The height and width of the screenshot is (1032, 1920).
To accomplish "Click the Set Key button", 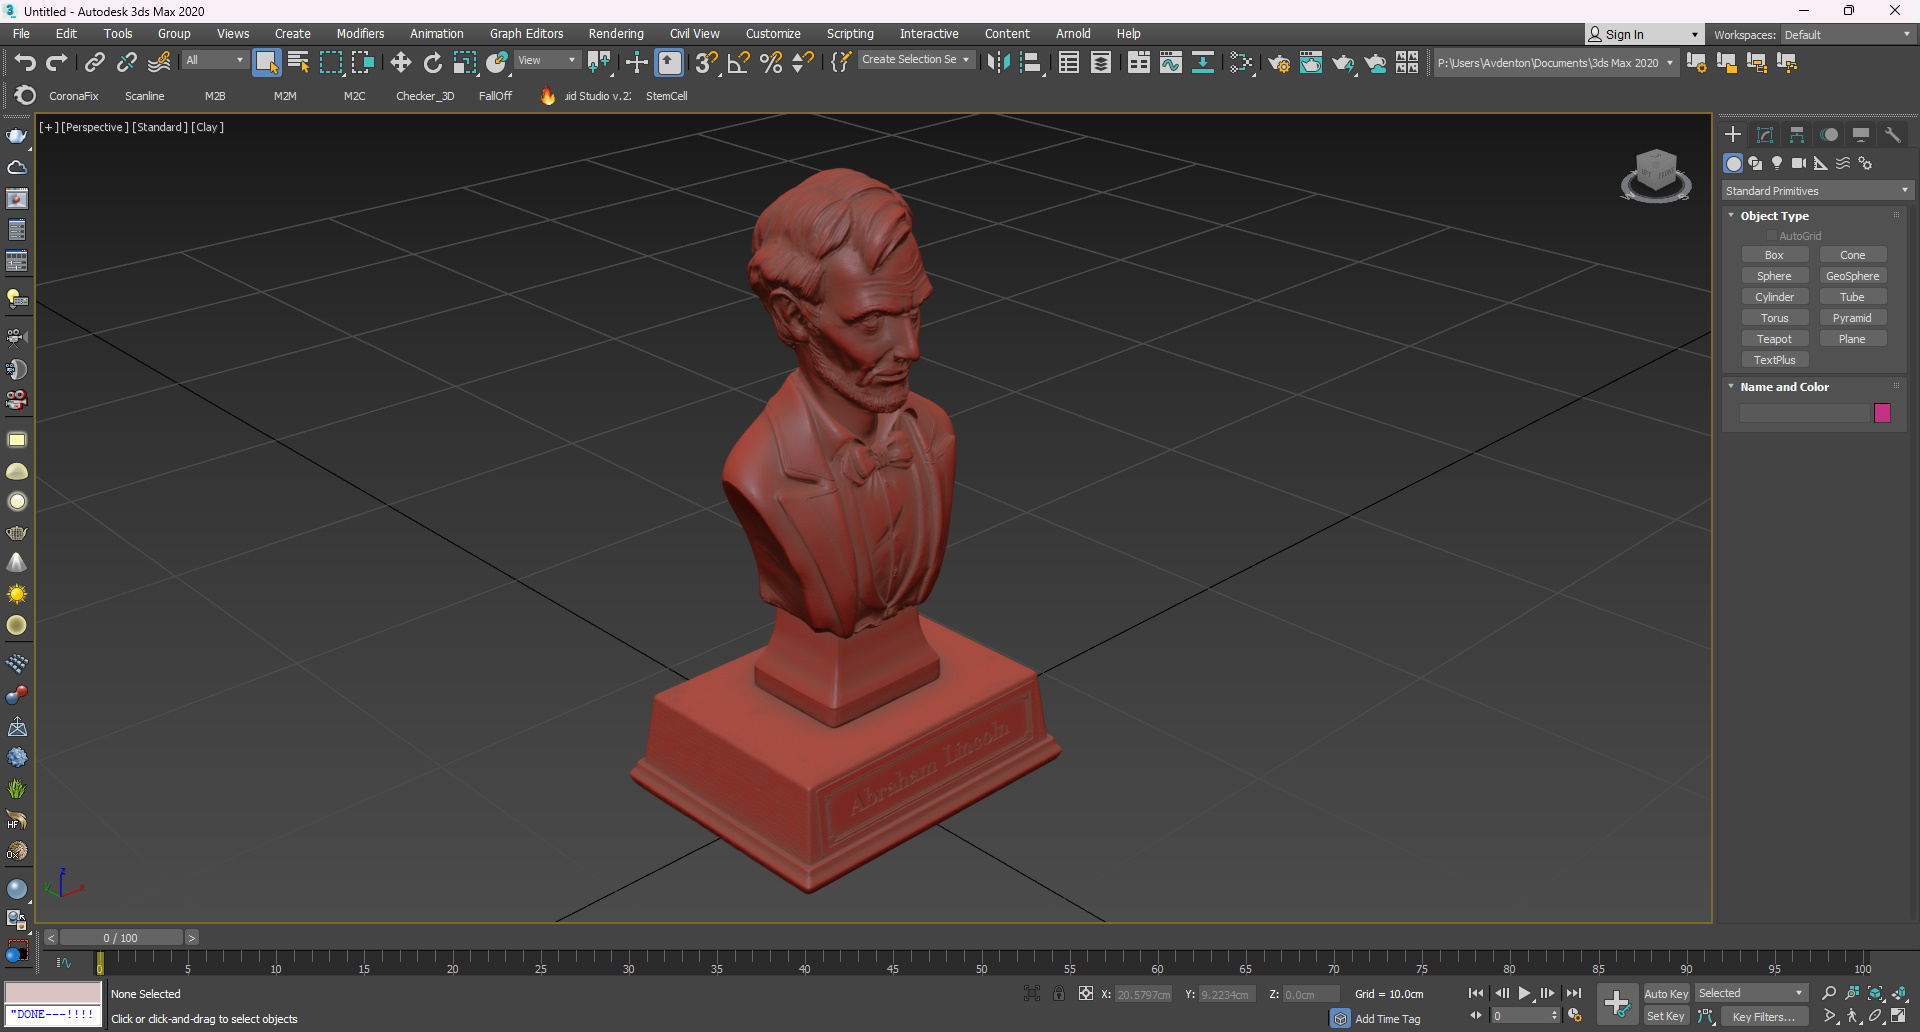I will tap(1666, 1016).
